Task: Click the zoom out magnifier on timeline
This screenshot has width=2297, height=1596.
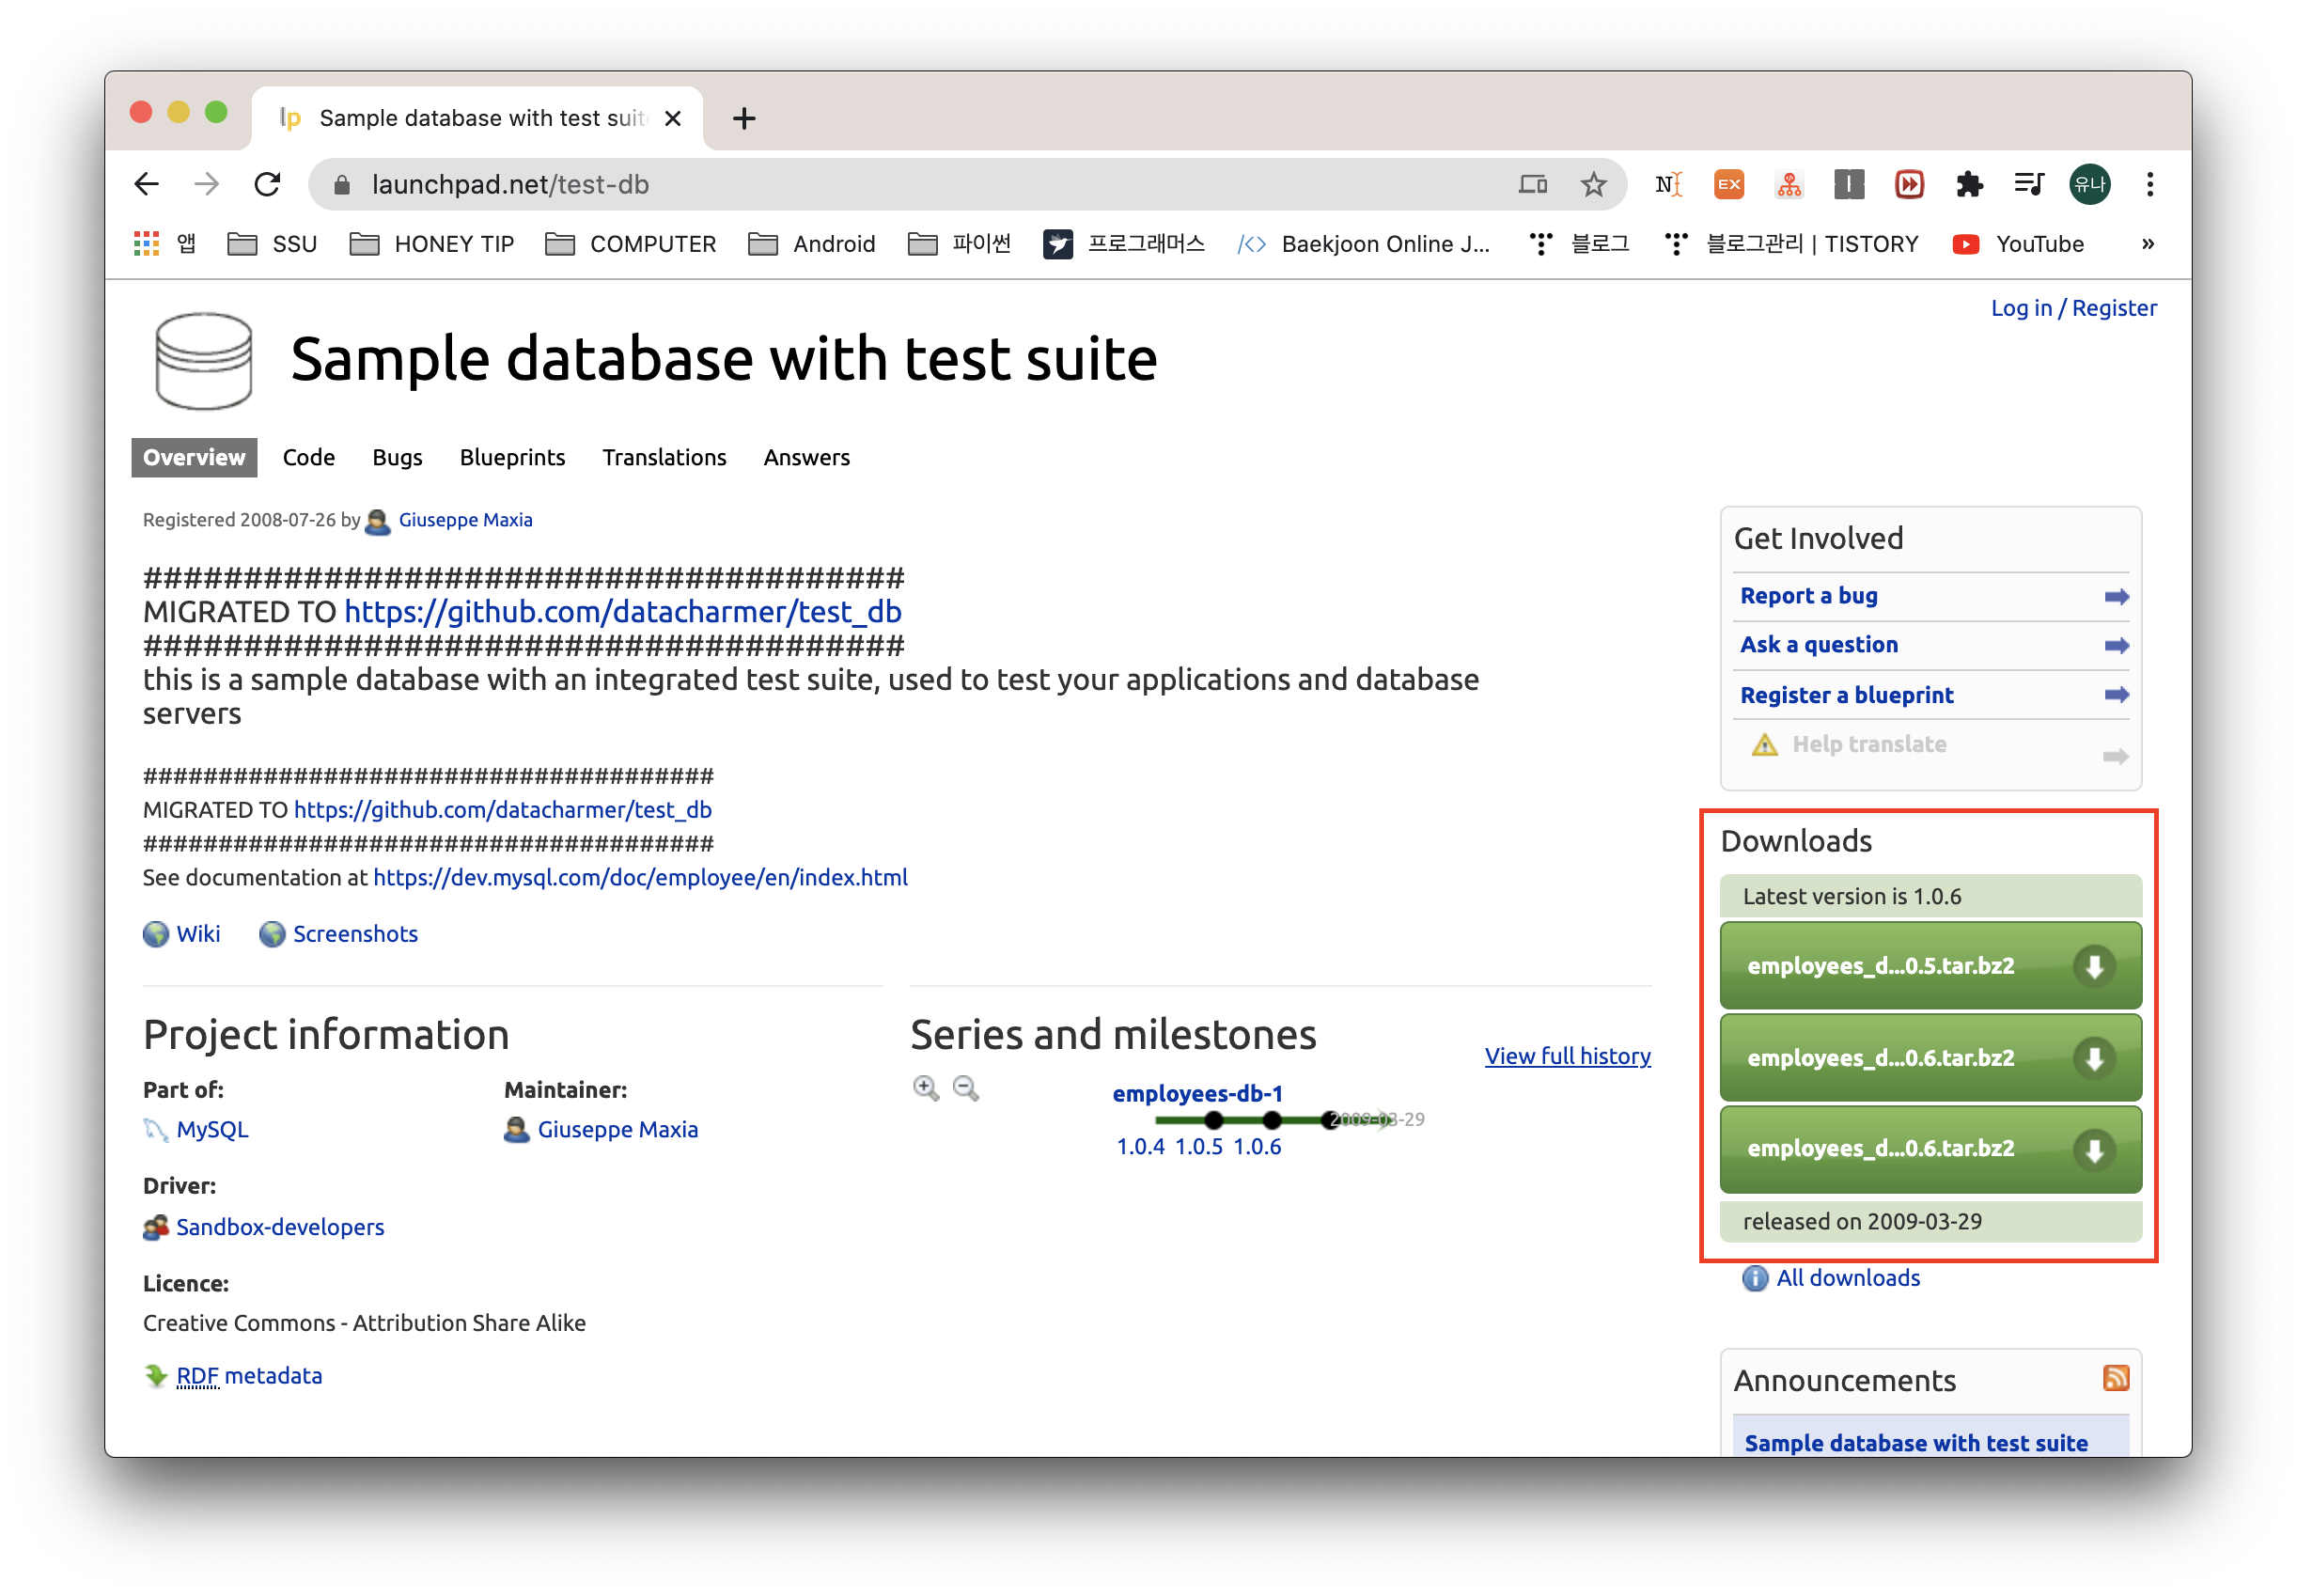Action: [965, 1088]
